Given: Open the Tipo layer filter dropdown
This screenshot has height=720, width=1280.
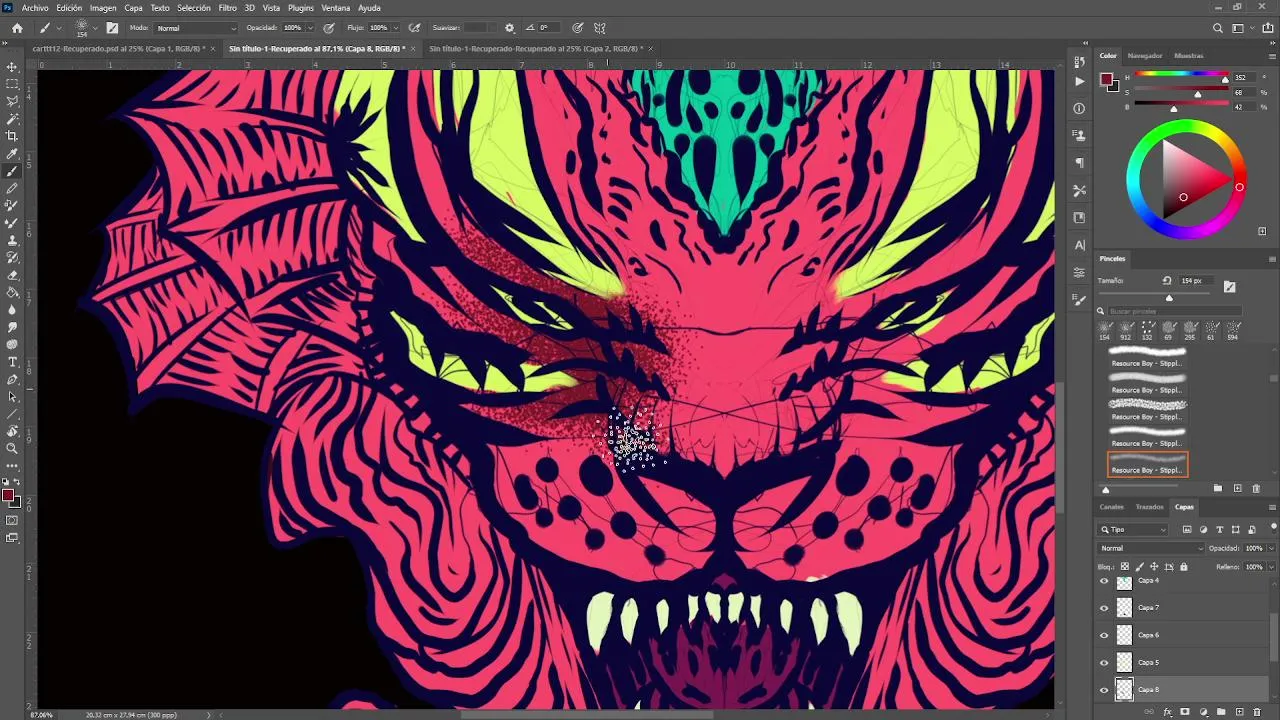Looking at the screenshot, I should pos(1133,530).
